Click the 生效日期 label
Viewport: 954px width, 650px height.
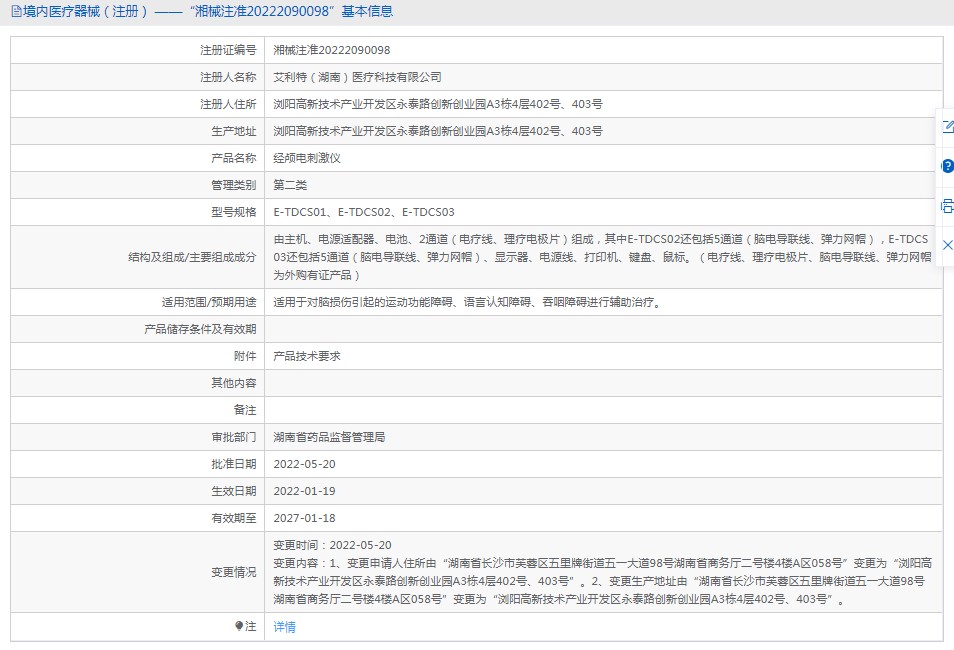[234, 491]
